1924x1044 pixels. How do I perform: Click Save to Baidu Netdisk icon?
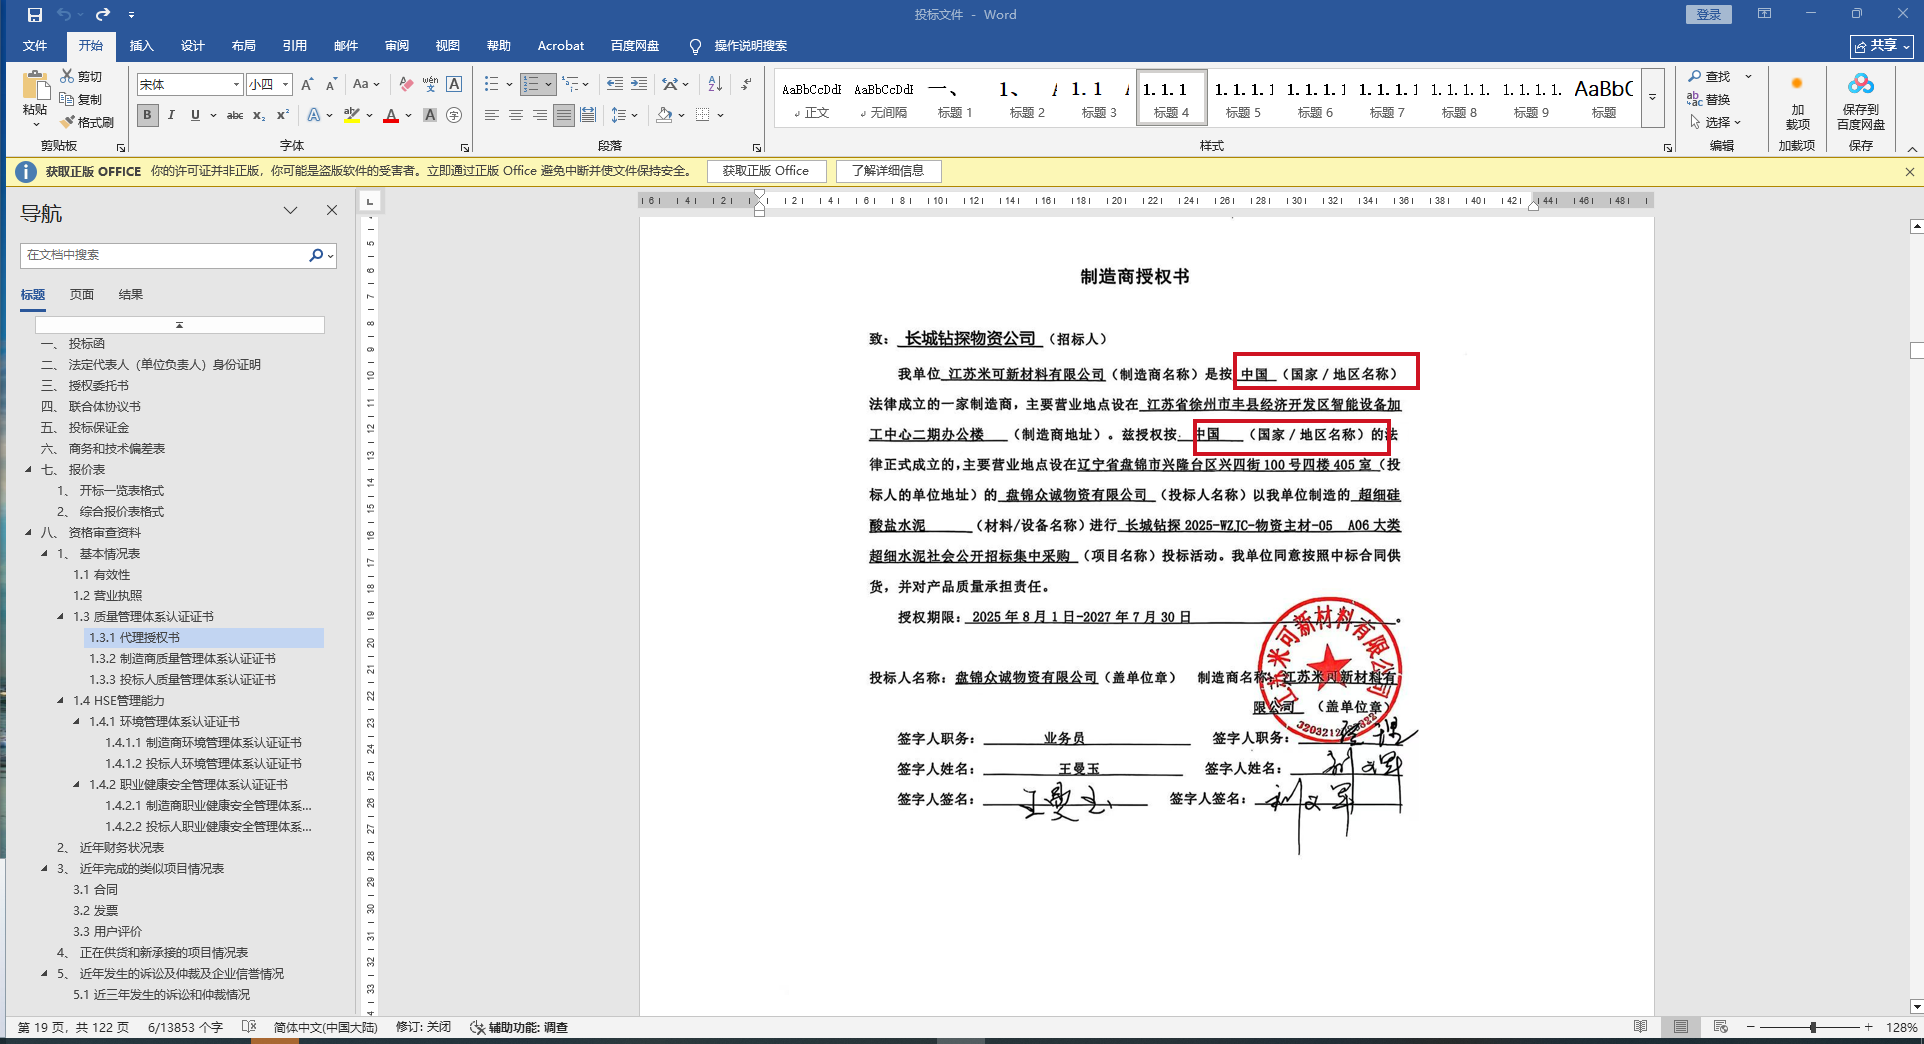(x=1861, y=101)
